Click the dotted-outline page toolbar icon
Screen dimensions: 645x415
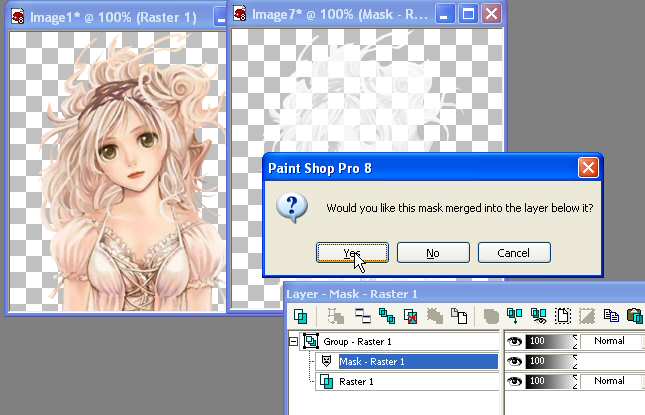(x=563, y=316)
